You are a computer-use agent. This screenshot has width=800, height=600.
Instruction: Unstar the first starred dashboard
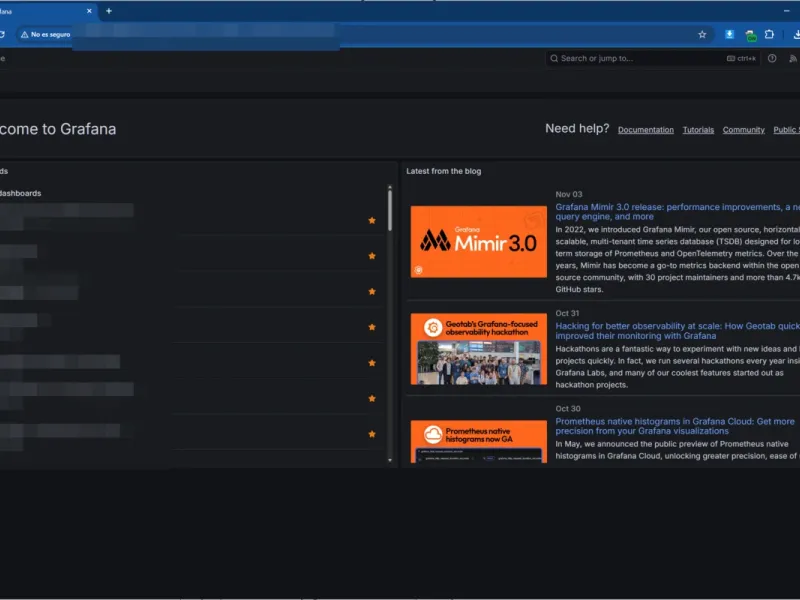click(372, 220)
